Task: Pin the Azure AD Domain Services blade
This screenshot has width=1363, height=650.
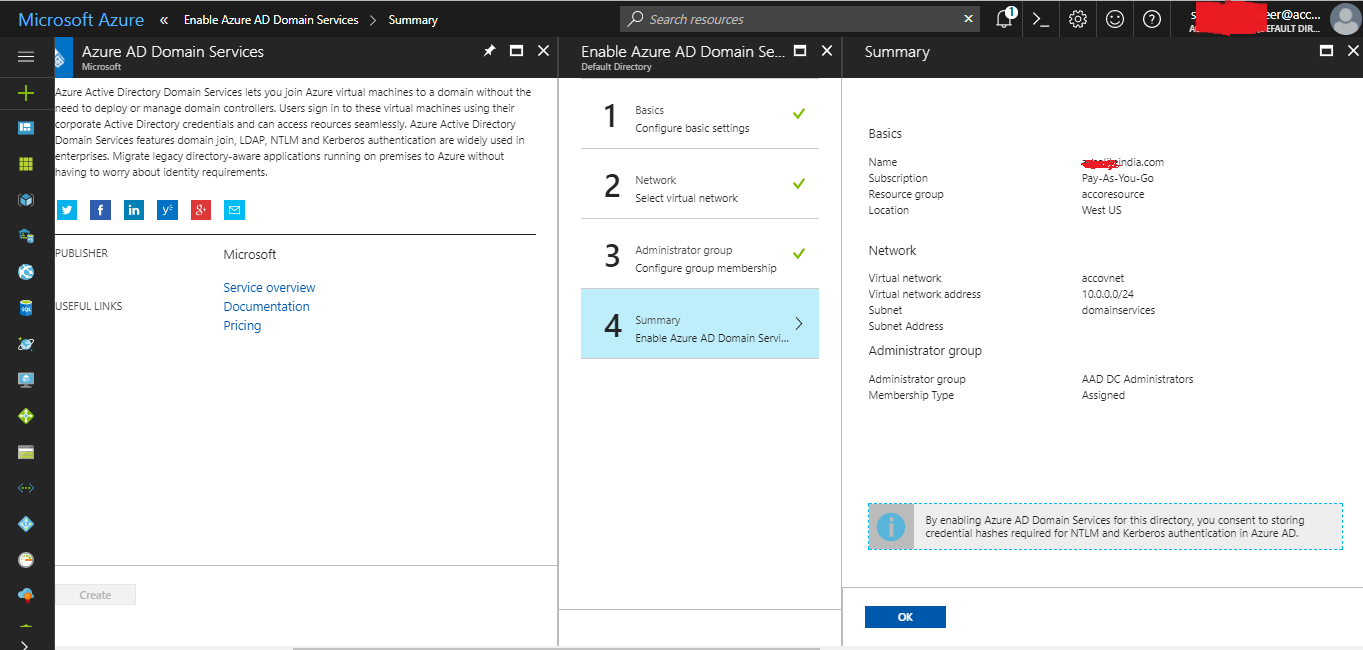Action: [x=489, y=50]
